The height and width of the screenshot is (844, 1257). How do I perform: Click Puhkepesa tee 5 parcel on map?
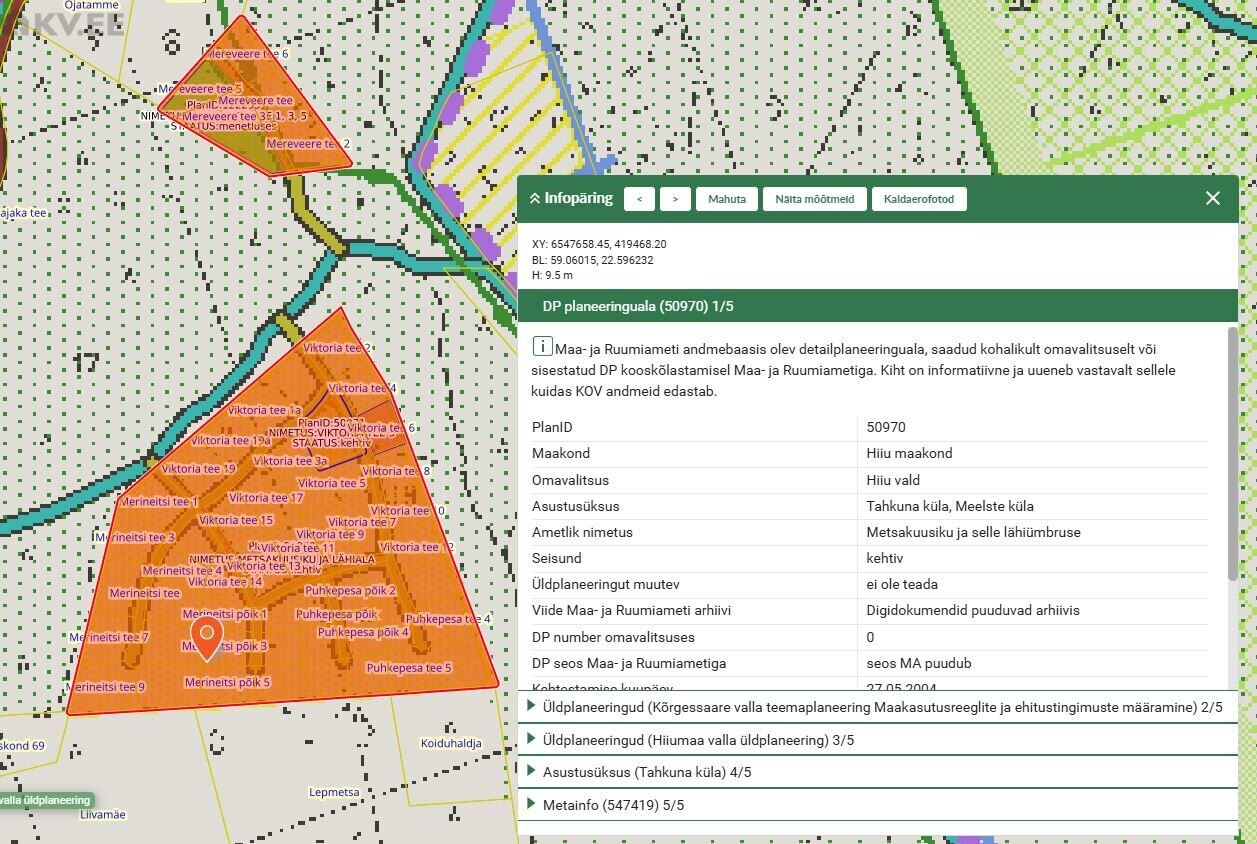coord(408,668)
